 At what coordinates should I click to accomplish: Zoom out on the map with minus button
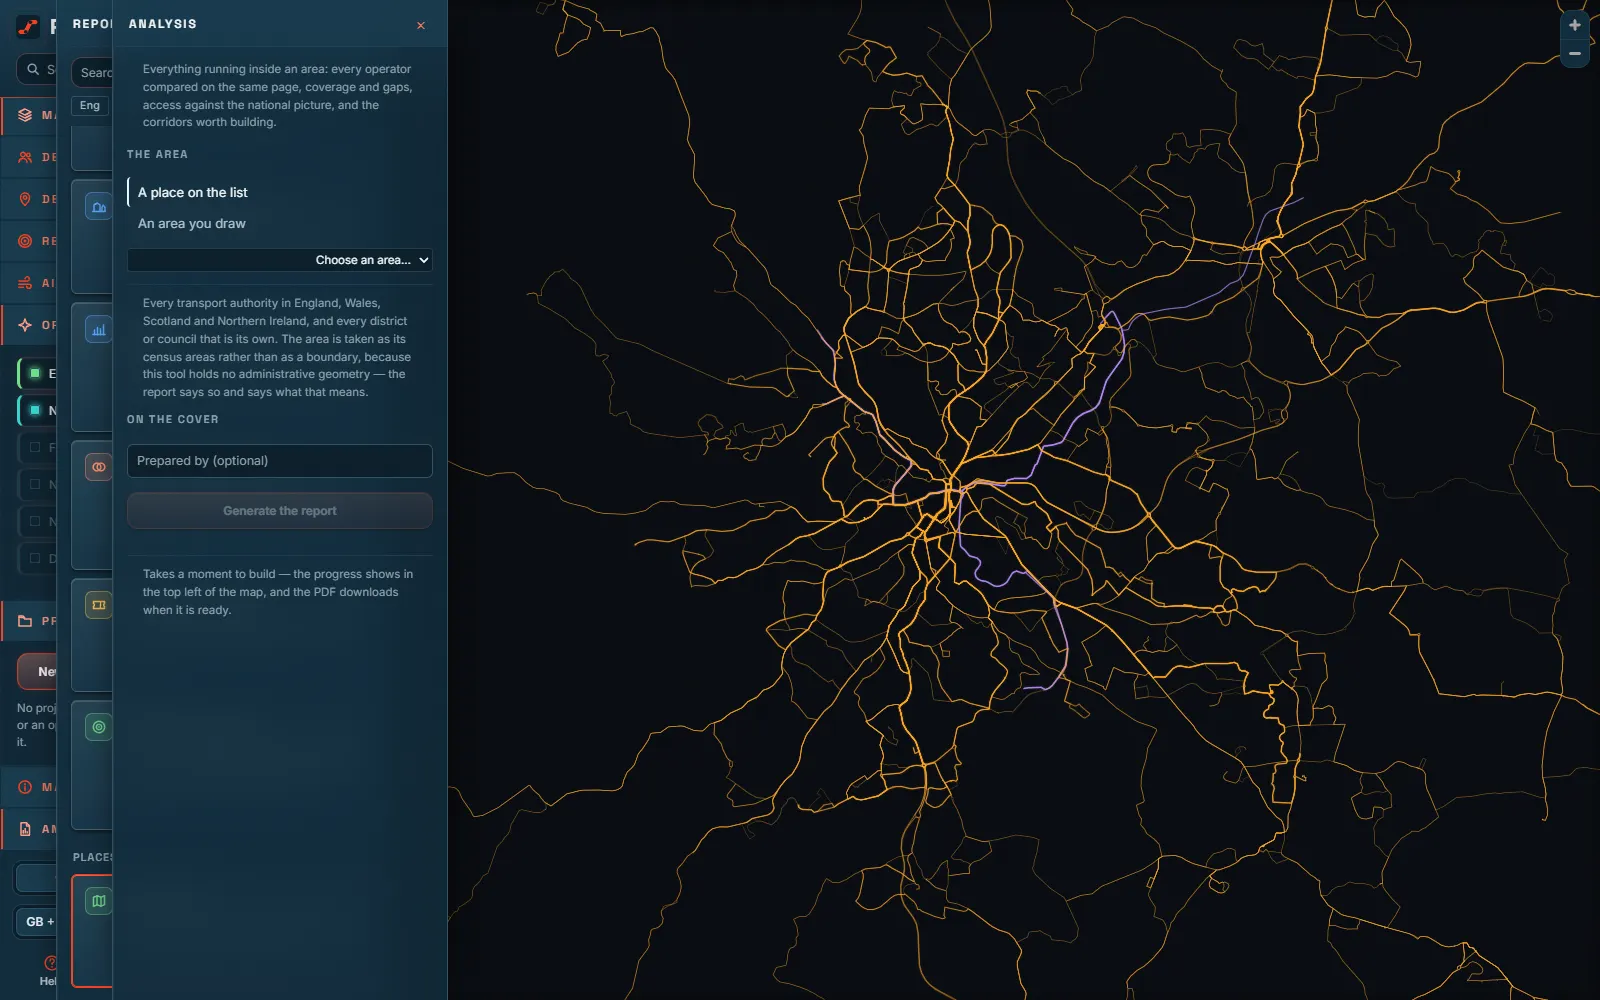click(1575, 53)
